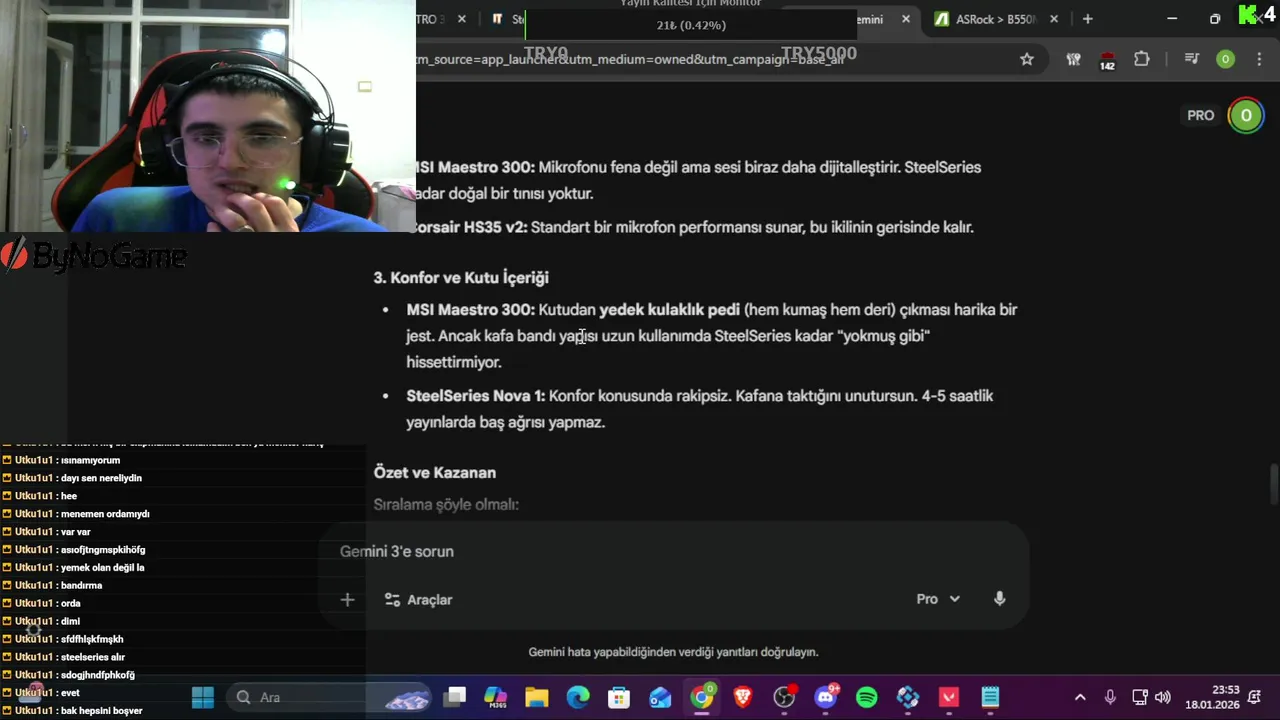The image size is (1280, 720).
Task: Open File Explorer from the taskbar
Action: click(x=537, y=697)
